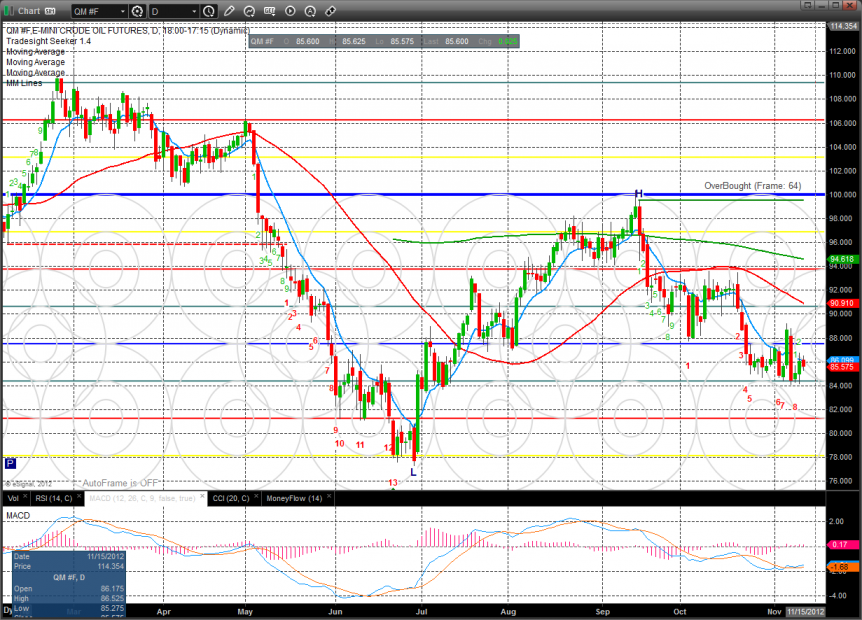Close the RSI (14, C) tab

79,496
